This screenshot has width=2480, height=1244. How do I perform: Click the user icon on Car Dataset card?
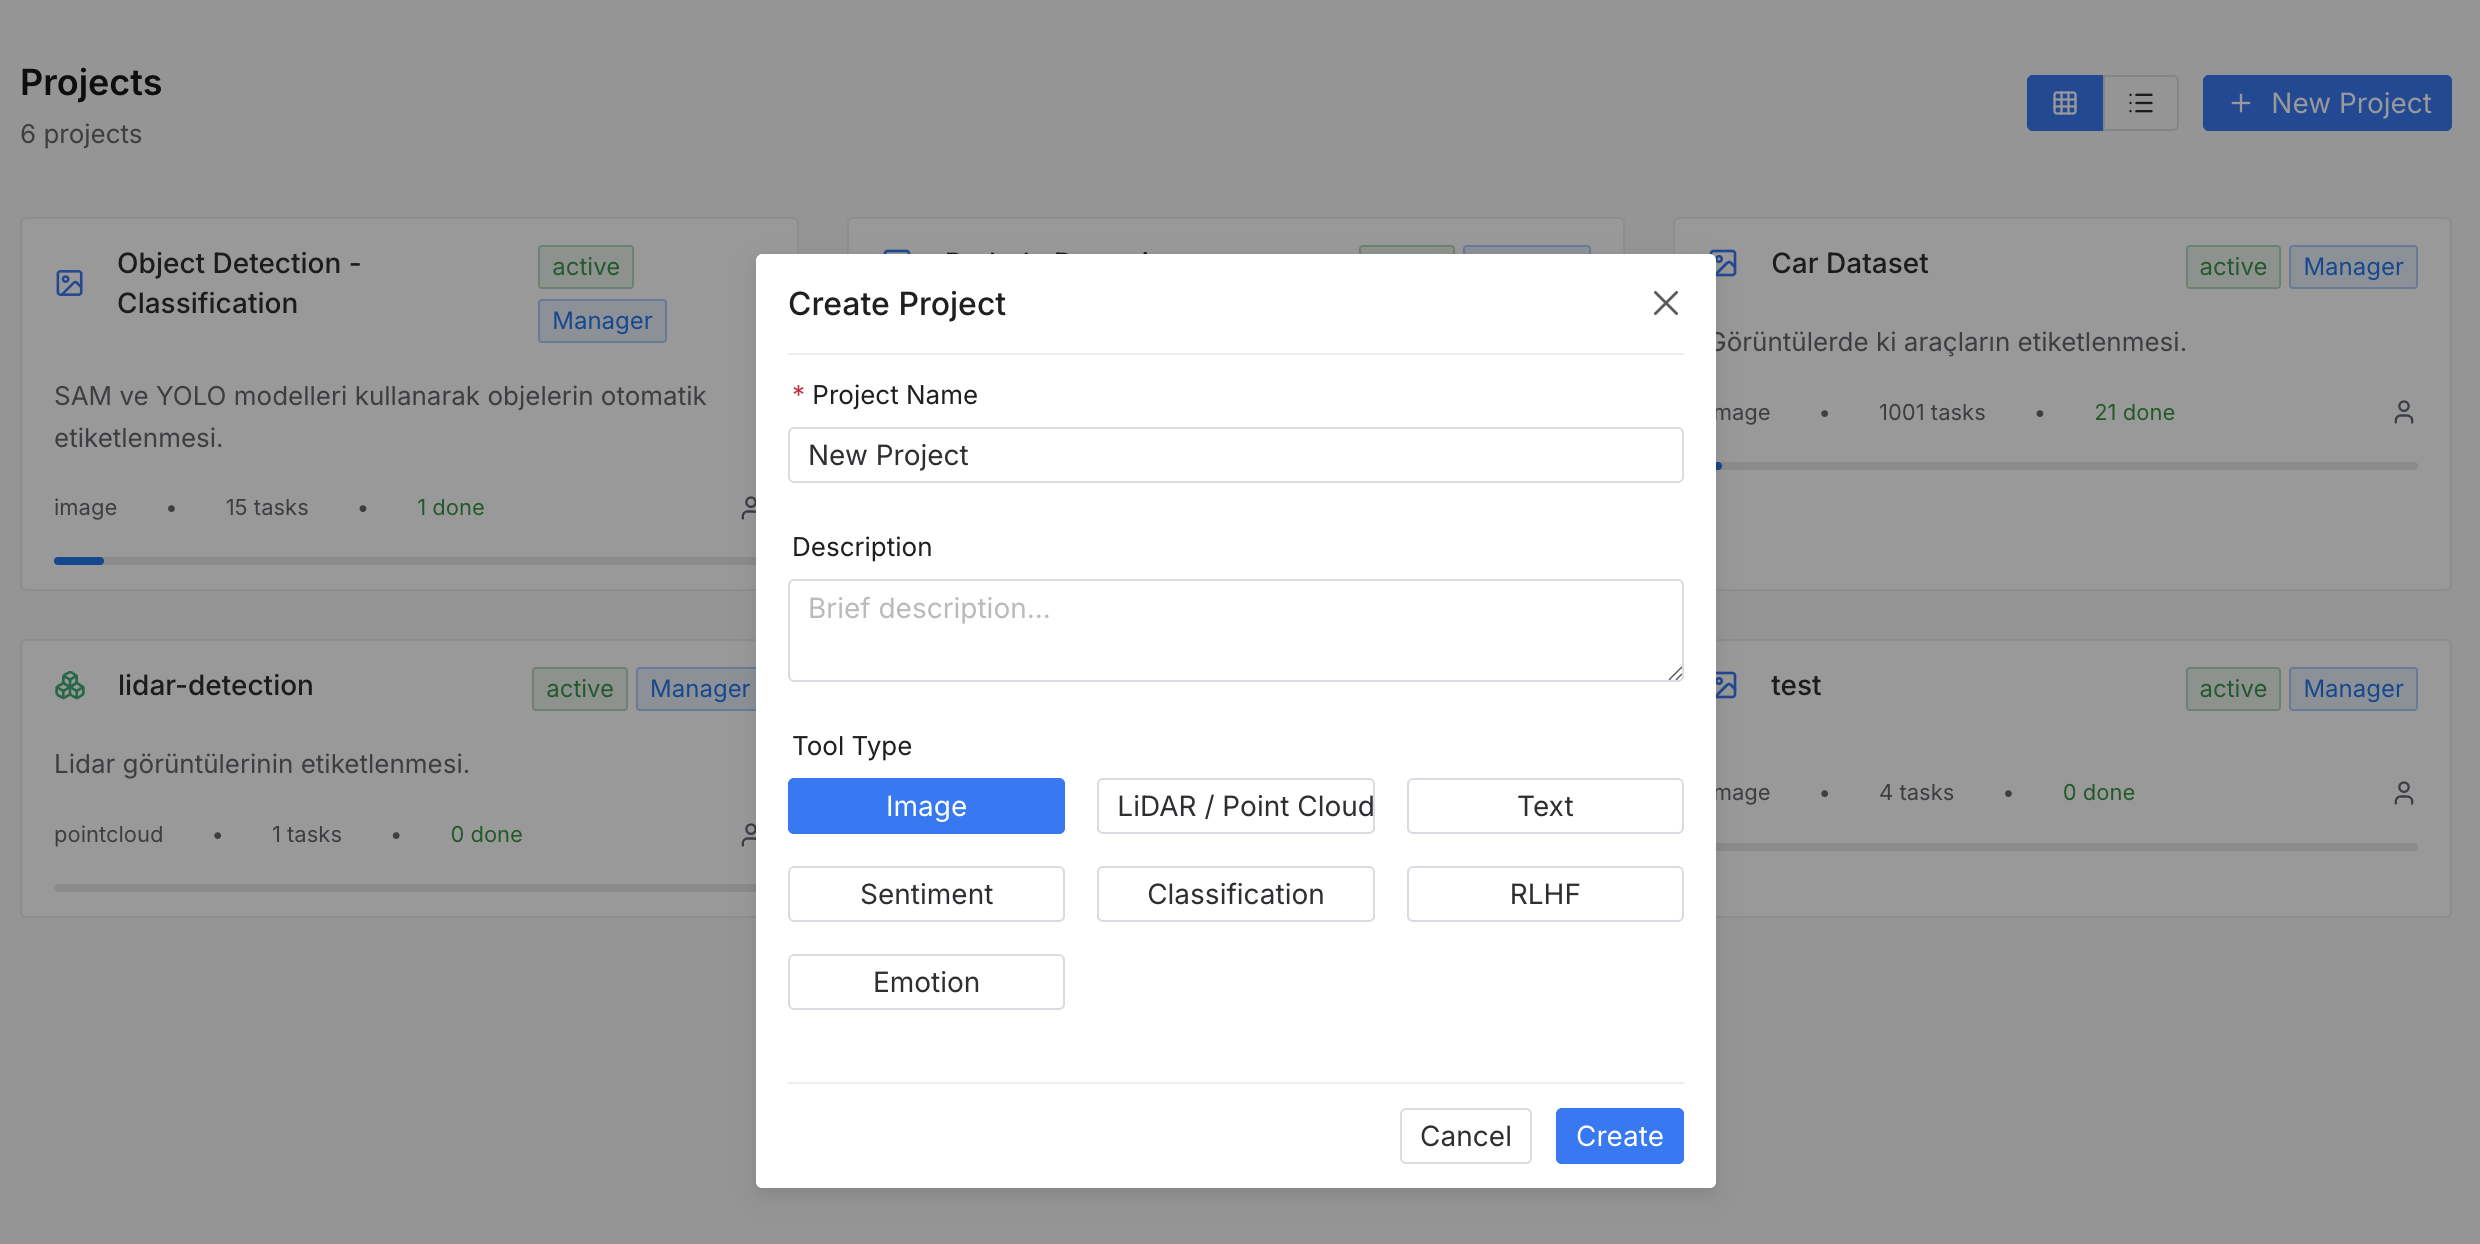(x=2403, y=412)
